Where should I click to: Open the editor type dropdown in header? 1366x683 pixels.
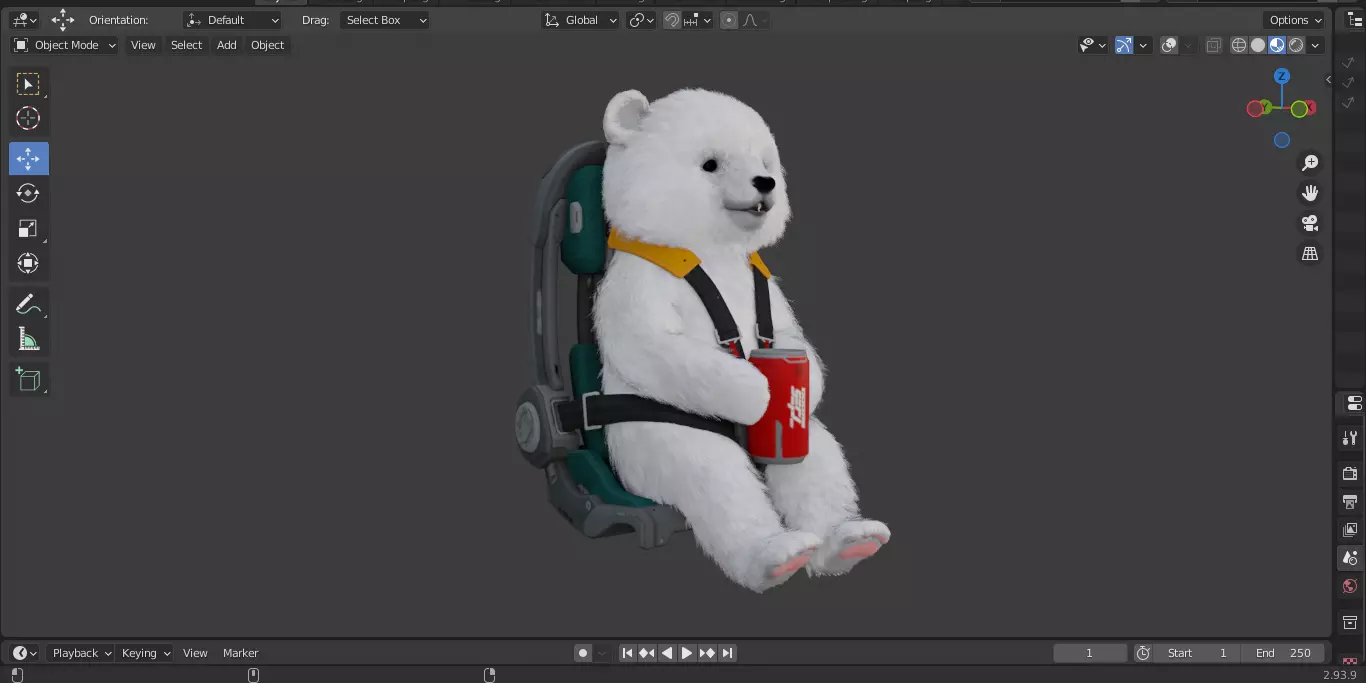[x=24, y=20]
